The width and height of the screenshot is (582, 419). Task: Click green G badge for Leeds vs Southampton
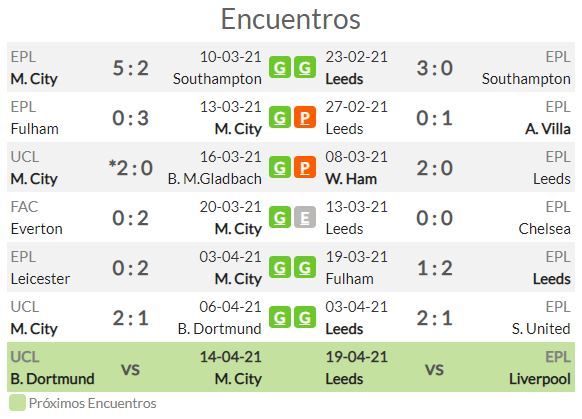tap(305, 68)
